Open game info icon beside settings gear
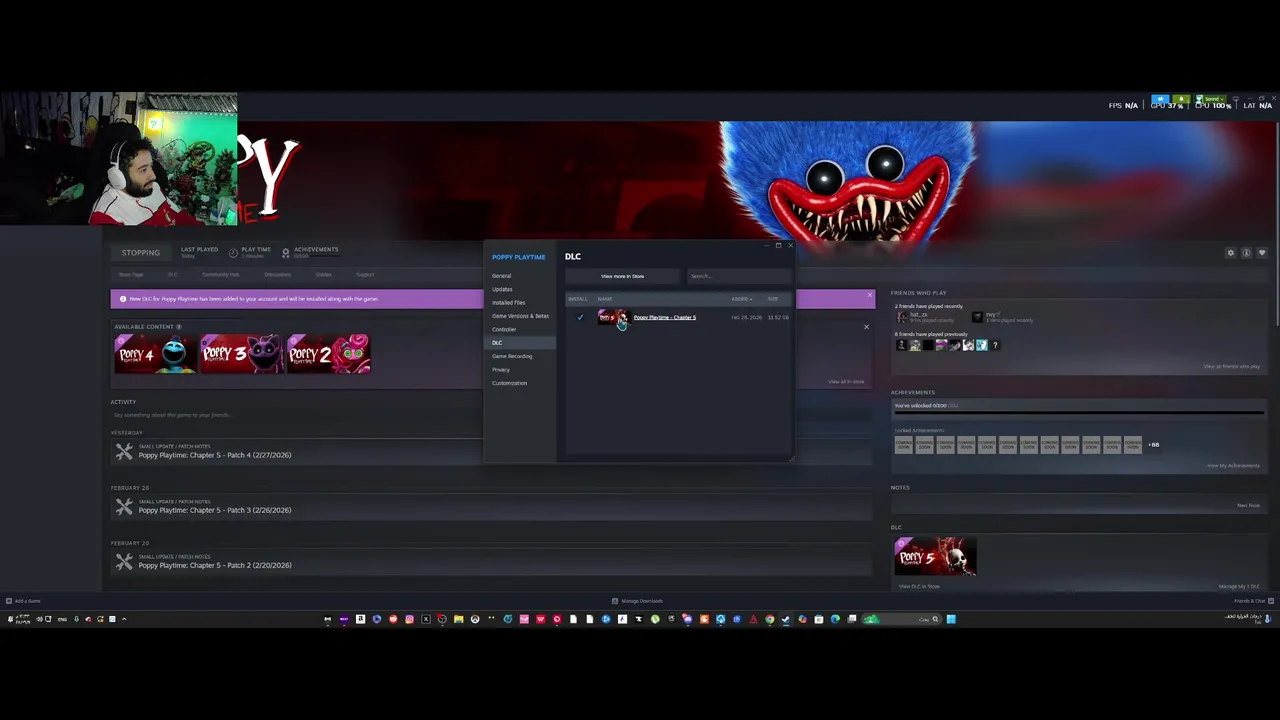The height and width of the screenshot is (720, 1280). click(1246, 253)
